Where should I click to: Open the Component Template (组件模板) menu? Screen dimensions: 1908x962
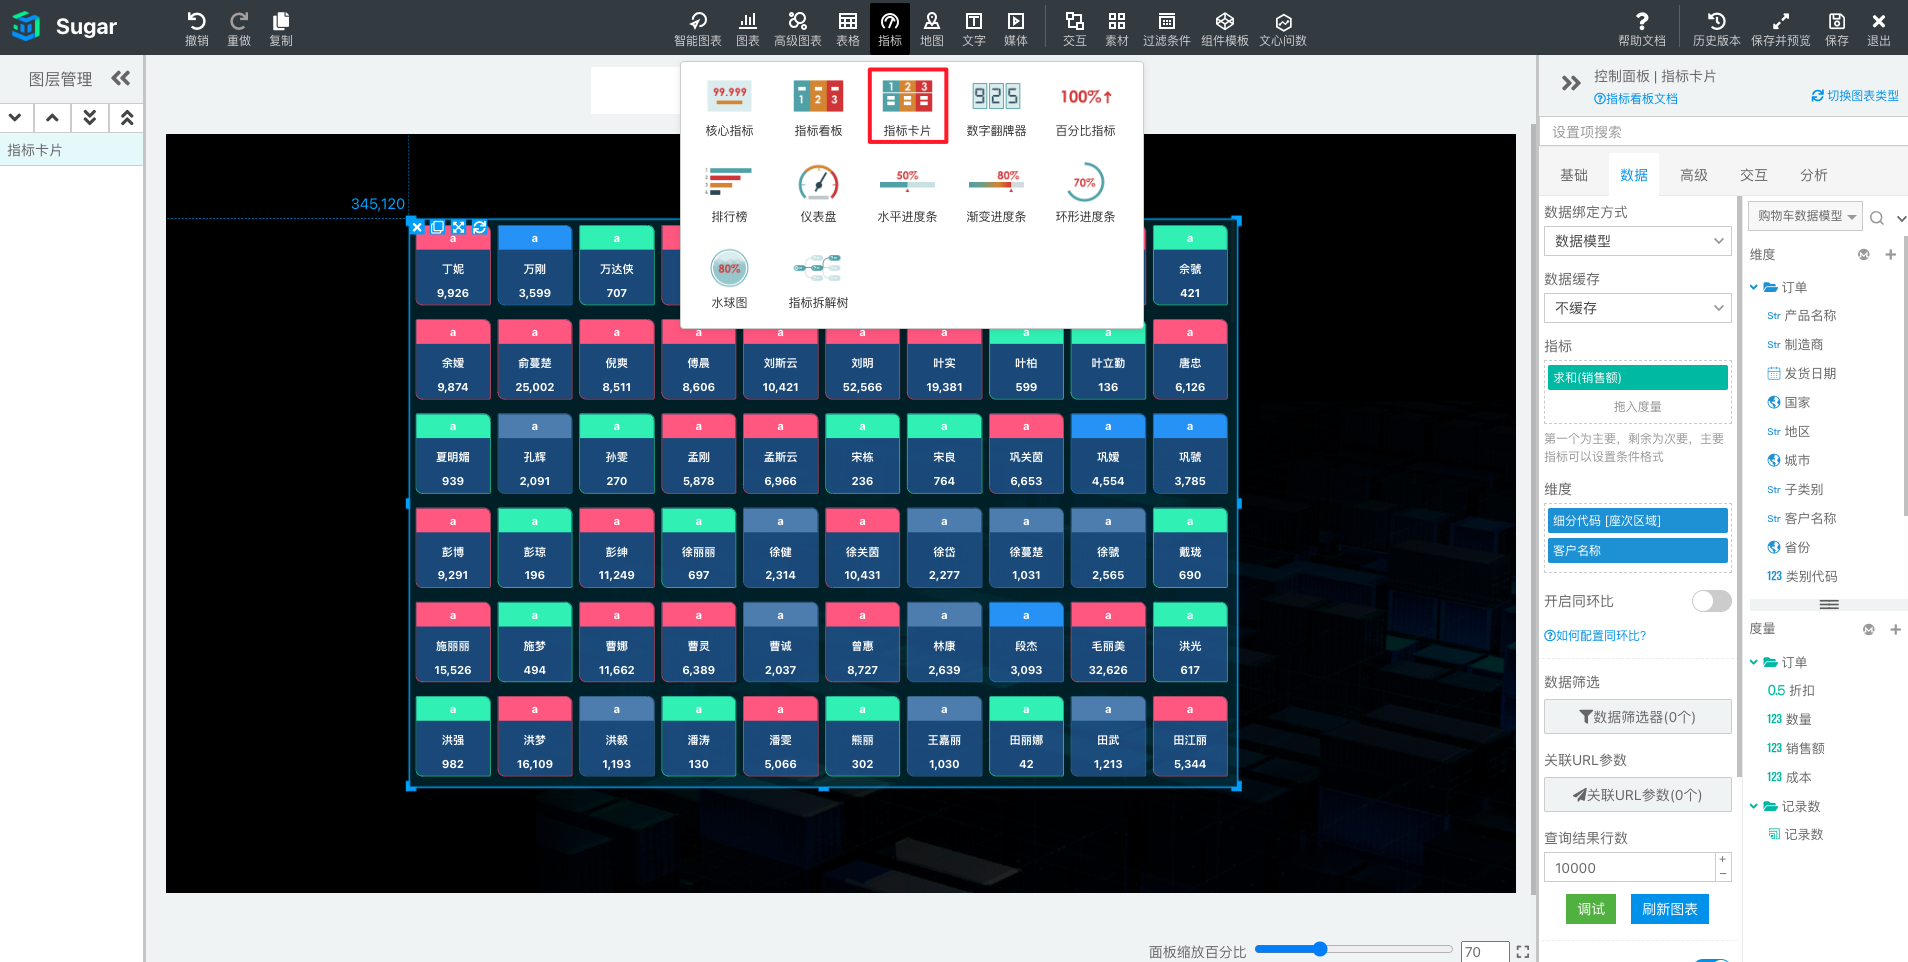point(1224,28)
